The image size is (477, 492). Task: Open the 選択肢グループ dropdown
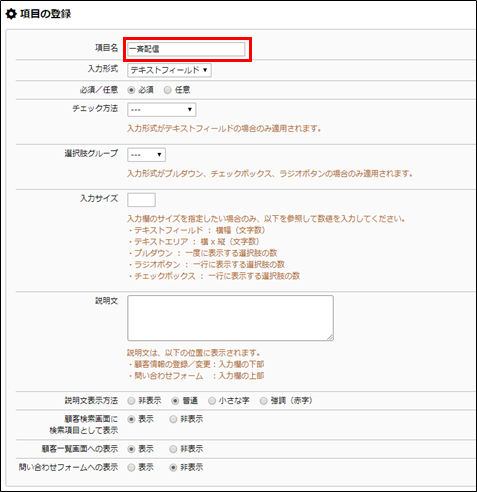[x=146, y=155]
